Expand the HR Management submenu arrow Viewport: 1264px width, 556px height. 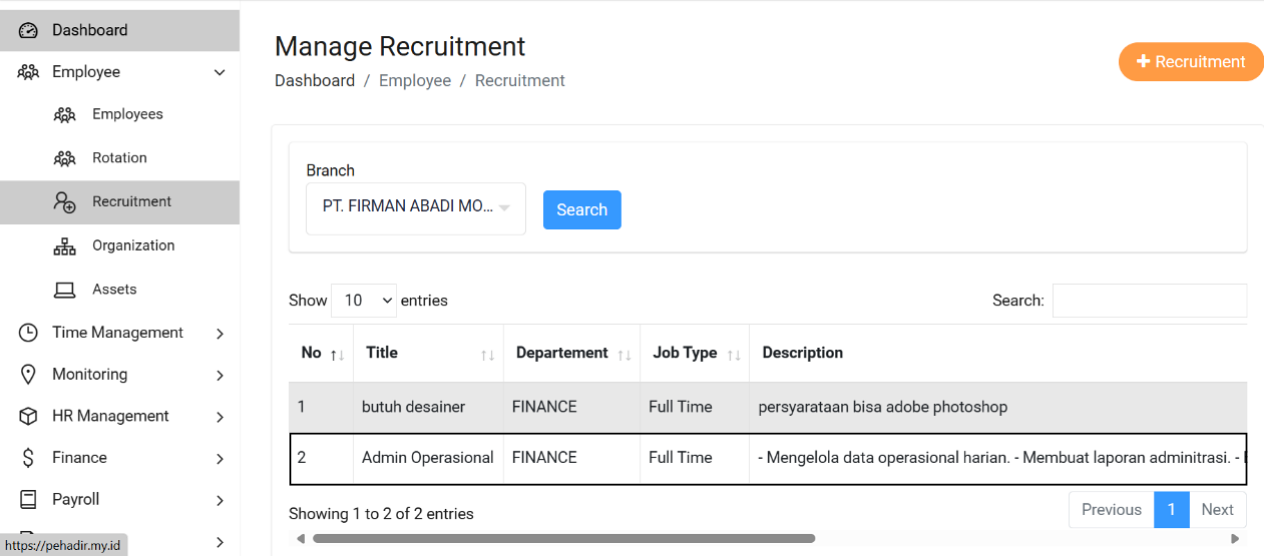(220, 417)
